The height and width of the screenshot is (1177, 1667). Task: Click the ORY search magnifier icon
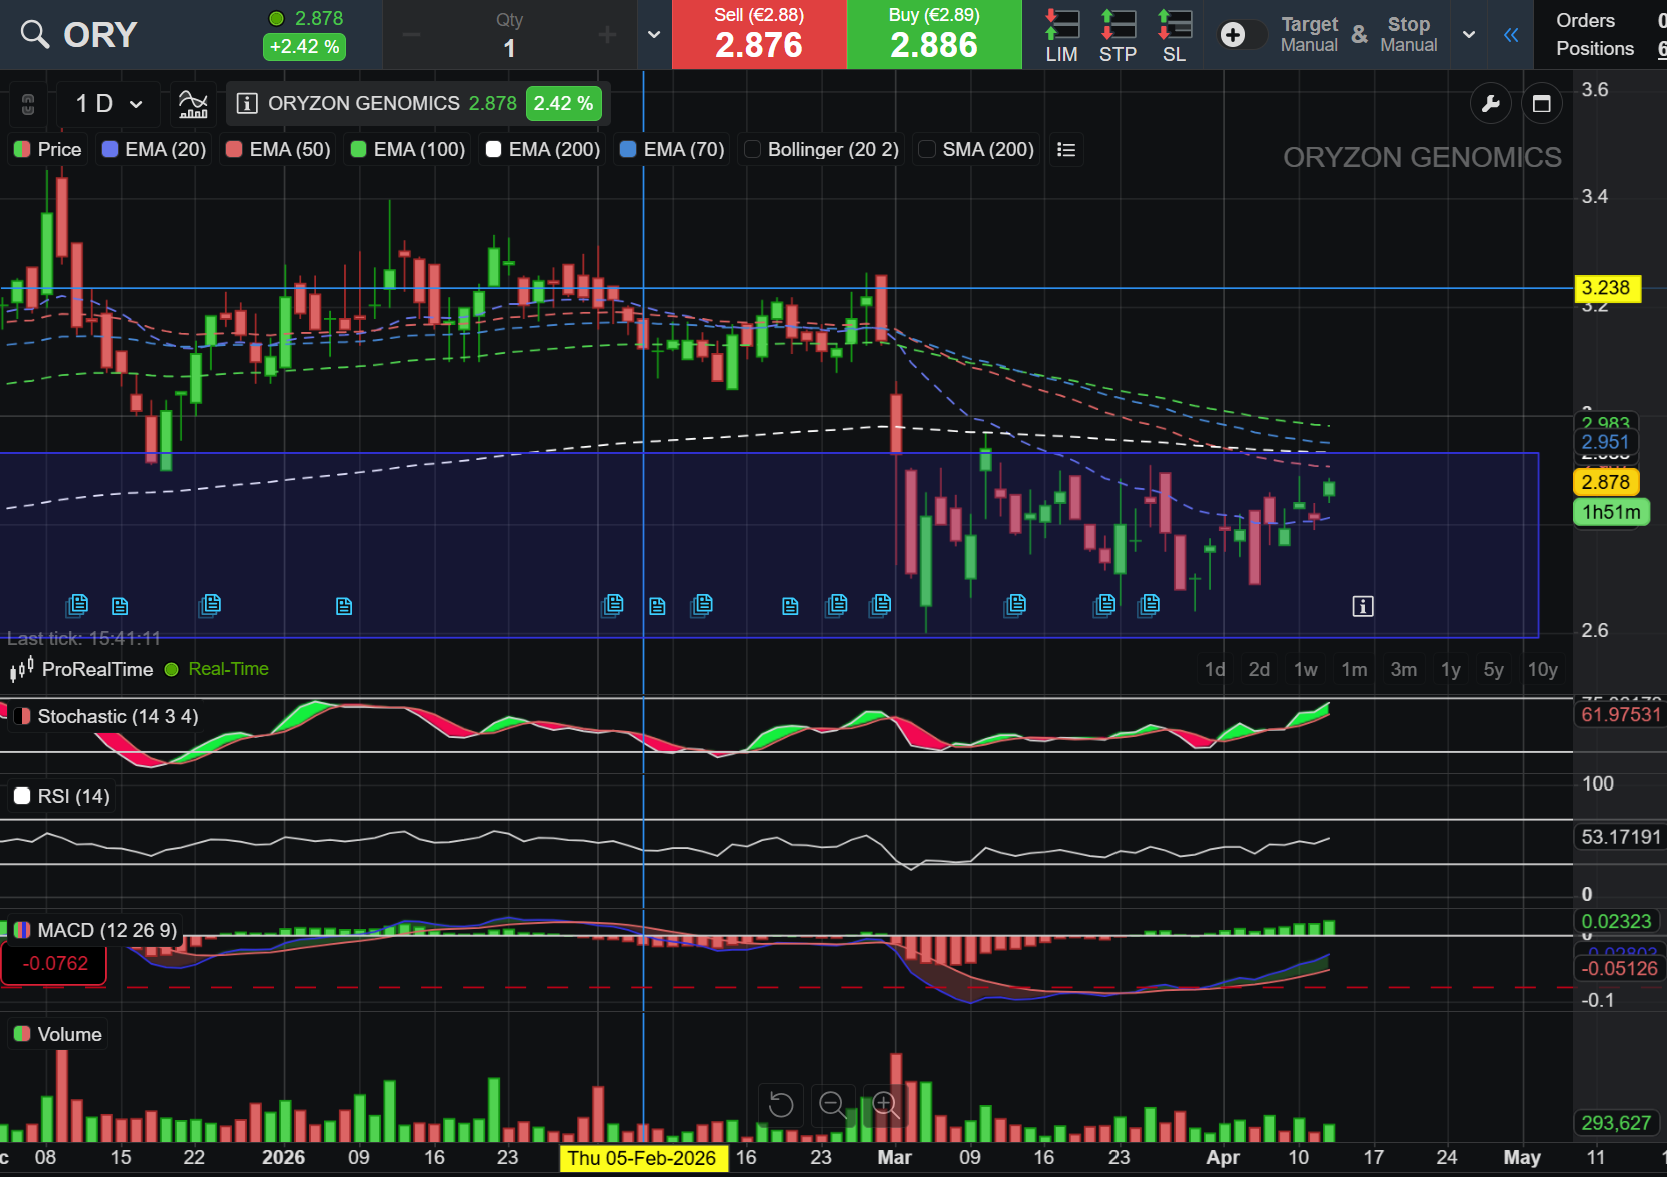[x=35, y=34]
